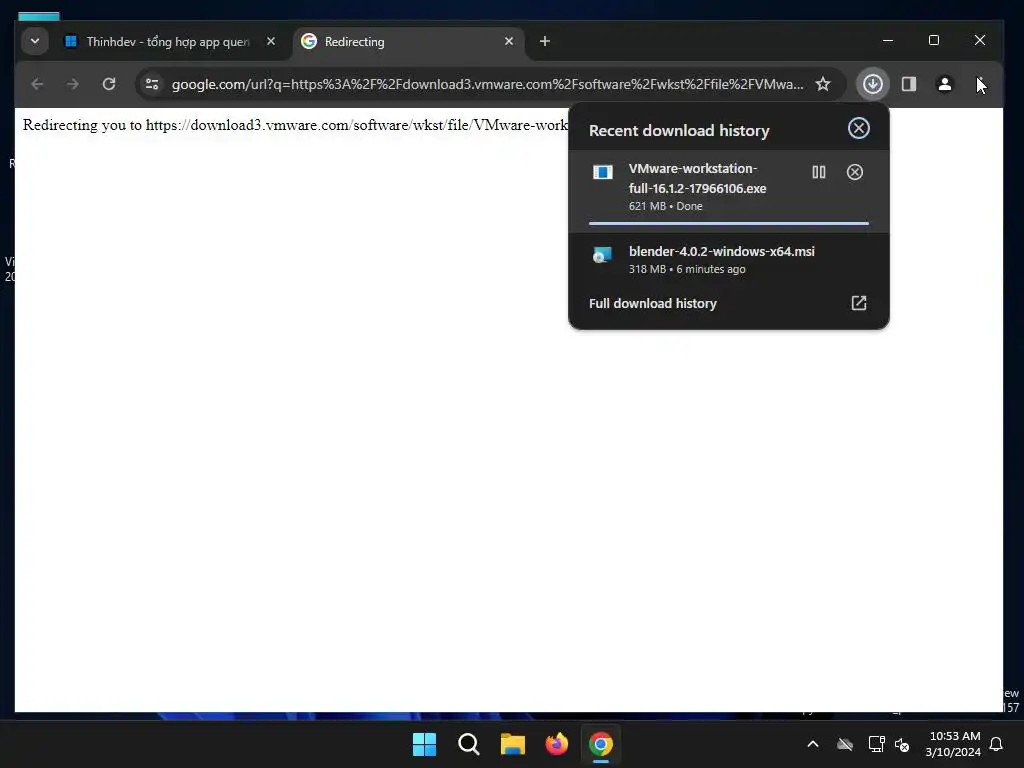
Task: Switch to the Redirecting tab
Action: (x=408, y=42)
